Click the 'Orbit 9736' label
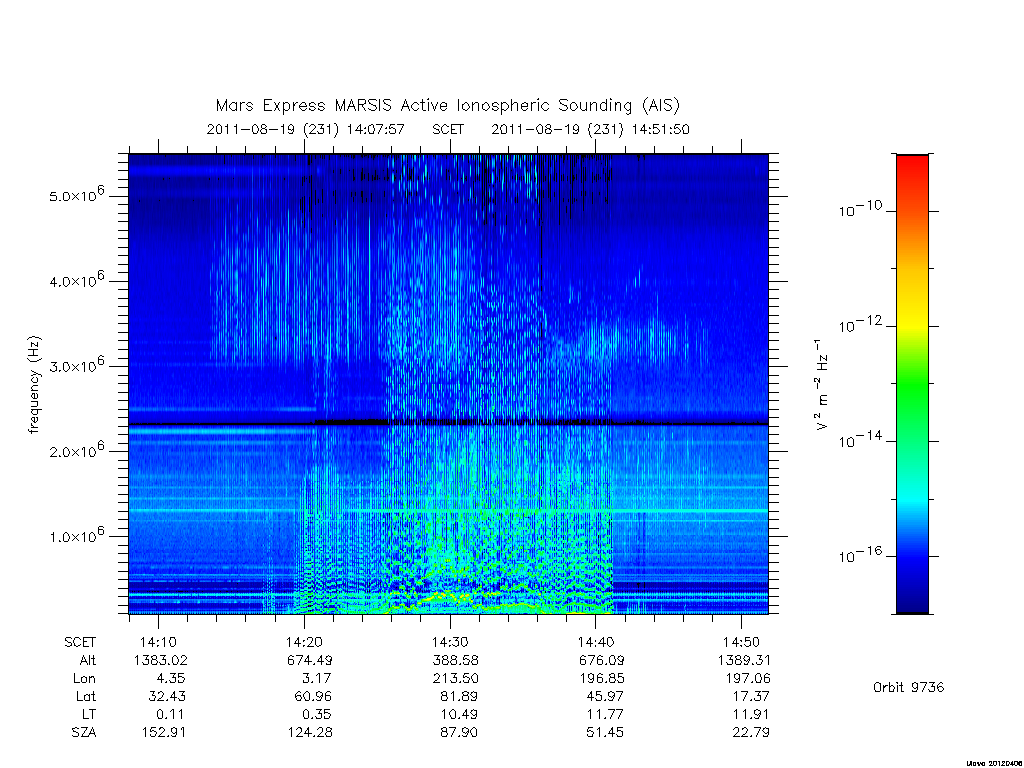This screenshot has width=1024, height=768. point(908,687)
